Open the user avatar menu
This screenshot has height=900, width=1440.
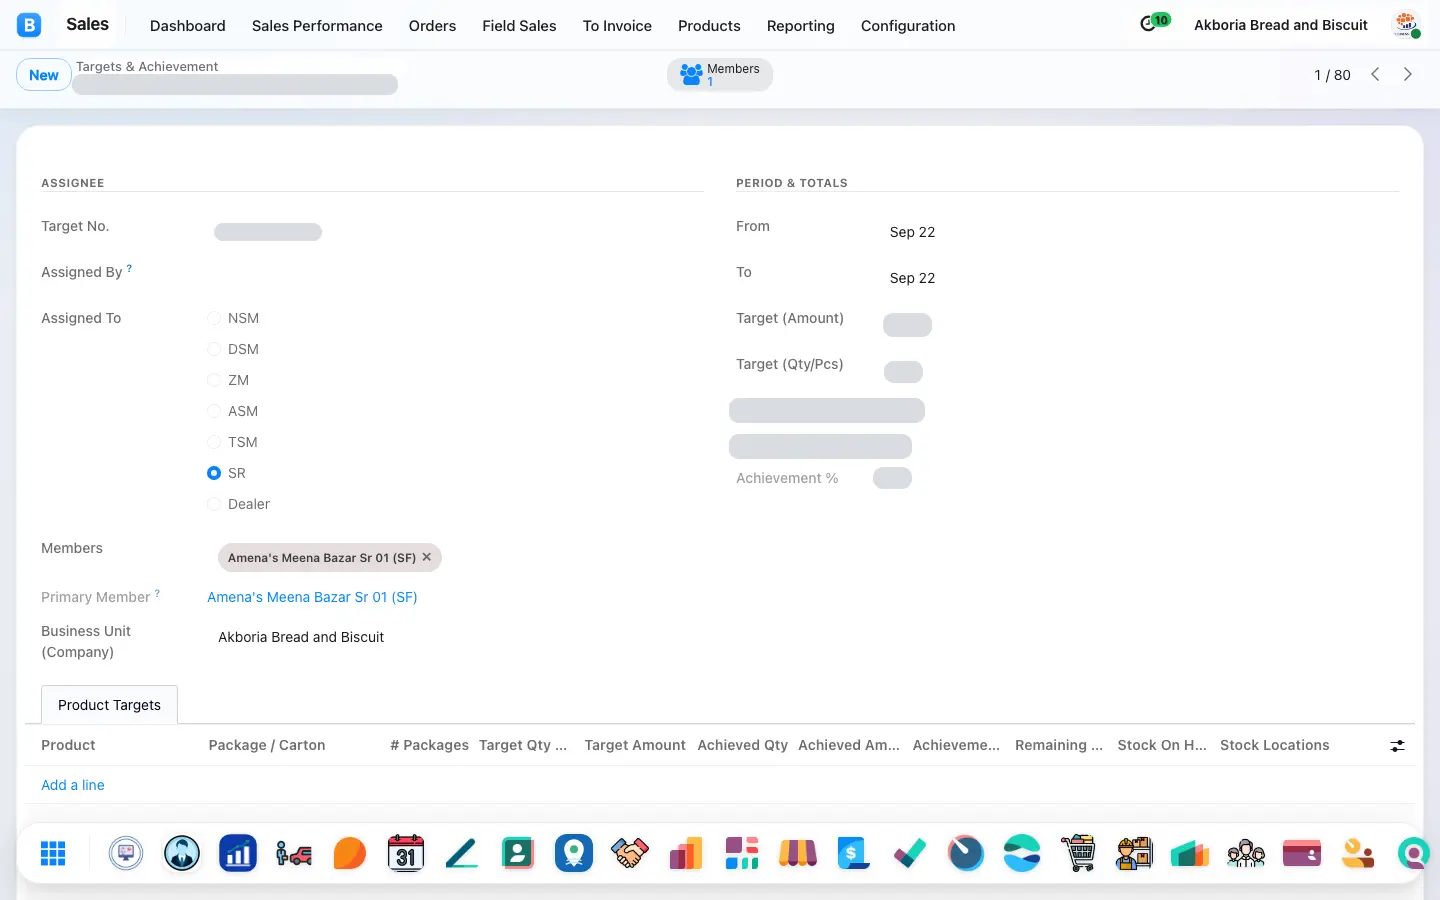click(x=1407, y=25)
